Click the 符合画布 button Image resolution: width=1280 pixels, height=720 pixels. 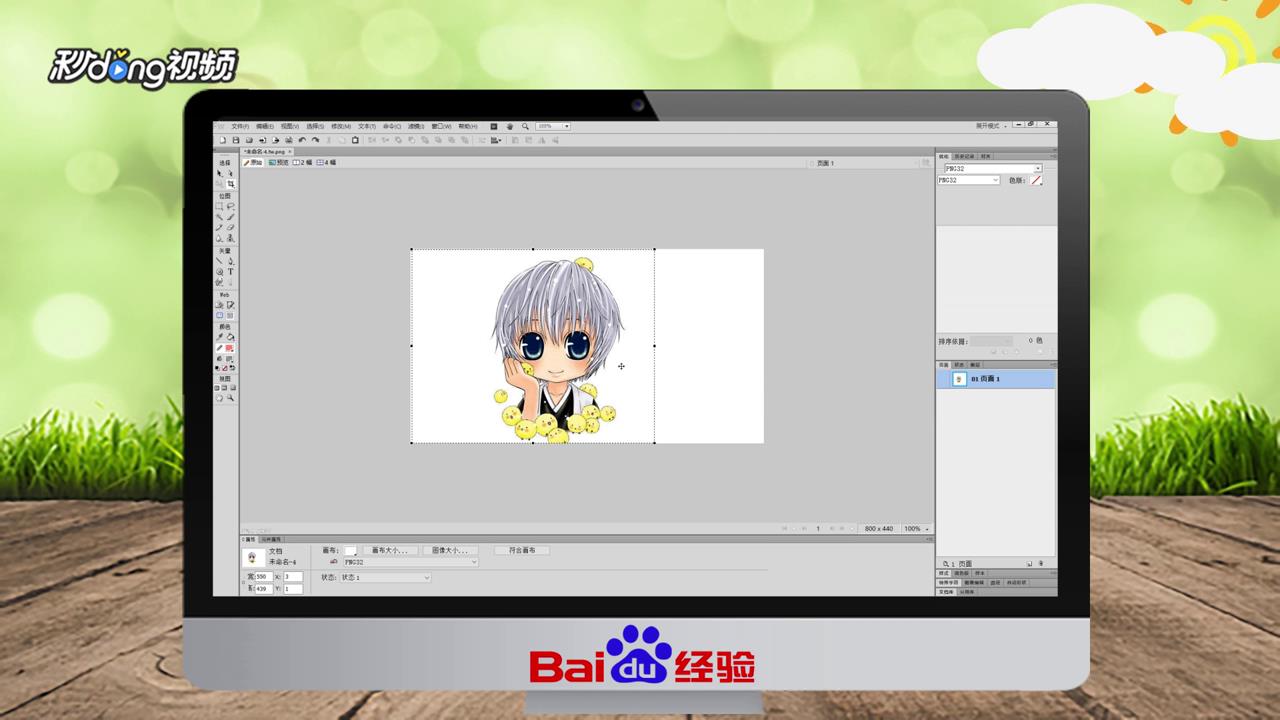pos(522,551)
